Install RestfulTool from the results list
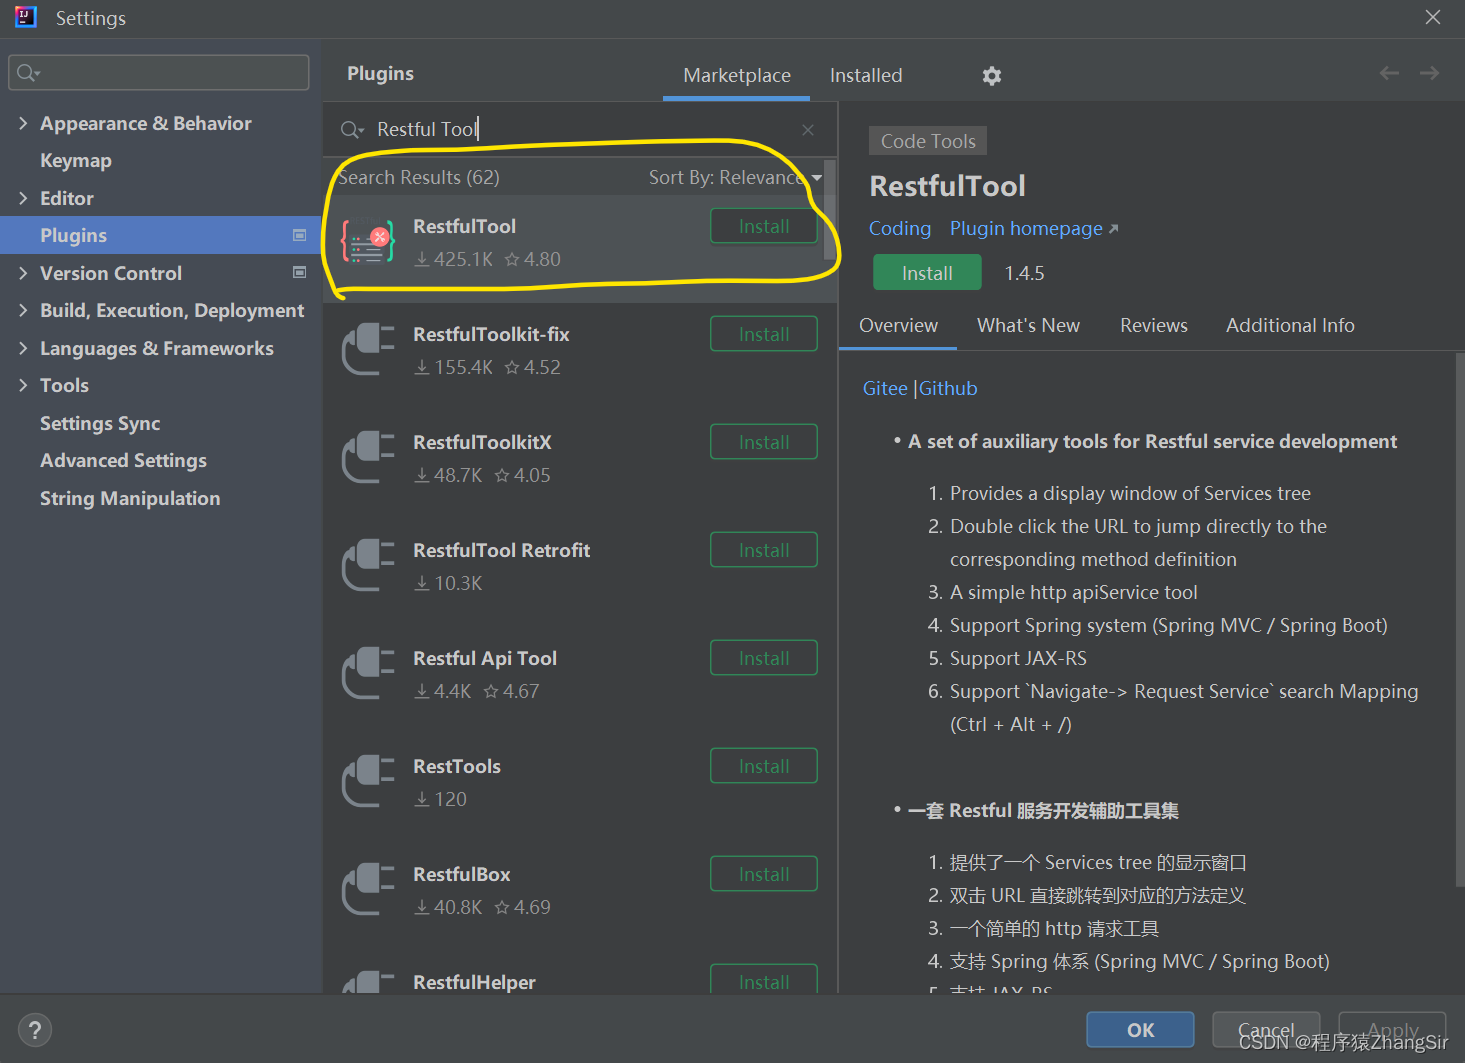1465x1063 pixels. [x=764, y=226]
